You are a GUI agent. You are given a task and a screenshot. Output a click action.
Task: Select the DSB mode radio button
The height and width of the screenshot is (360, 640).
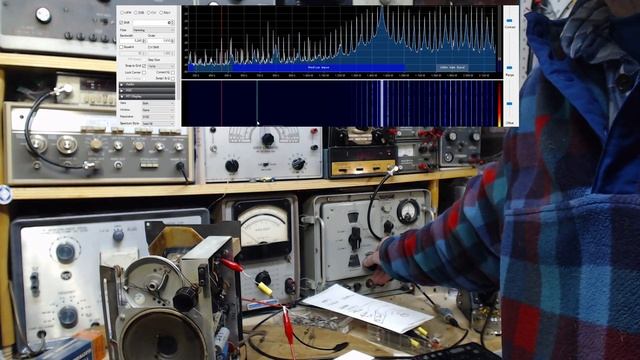pos(136,13)
